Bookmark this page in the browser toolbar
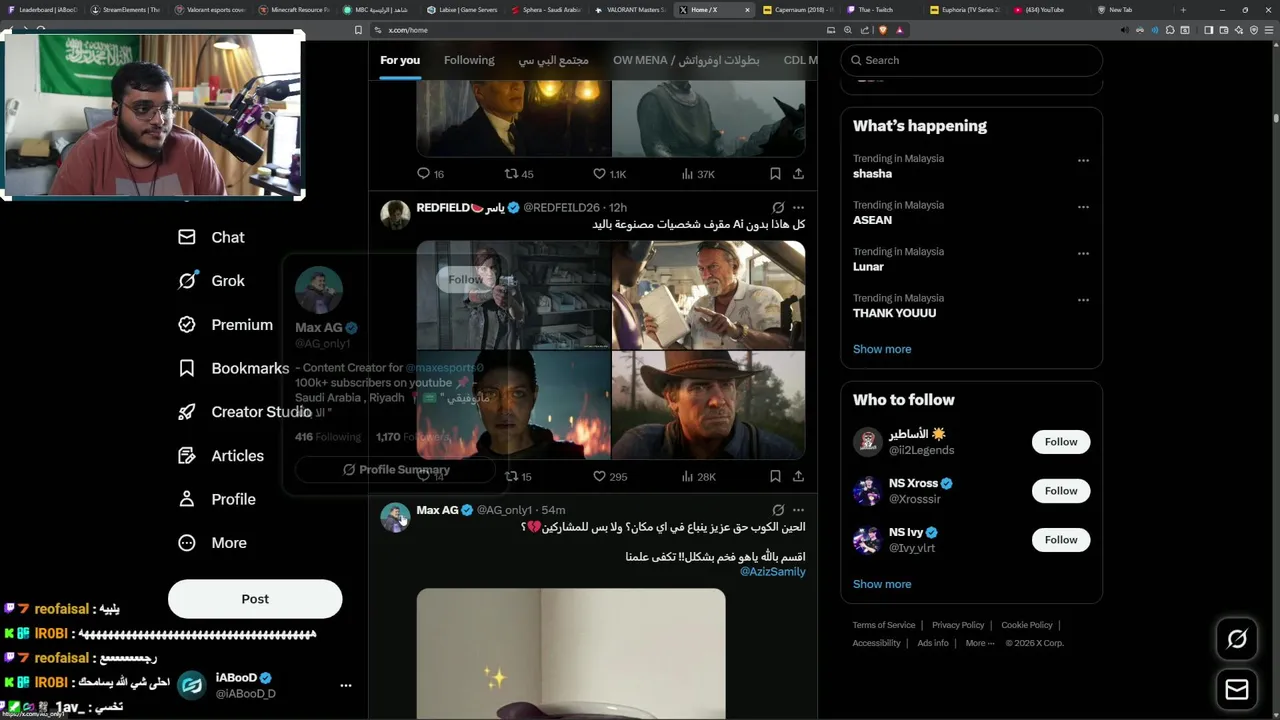This screenshot has width=1280, height=720. (358, 30)
